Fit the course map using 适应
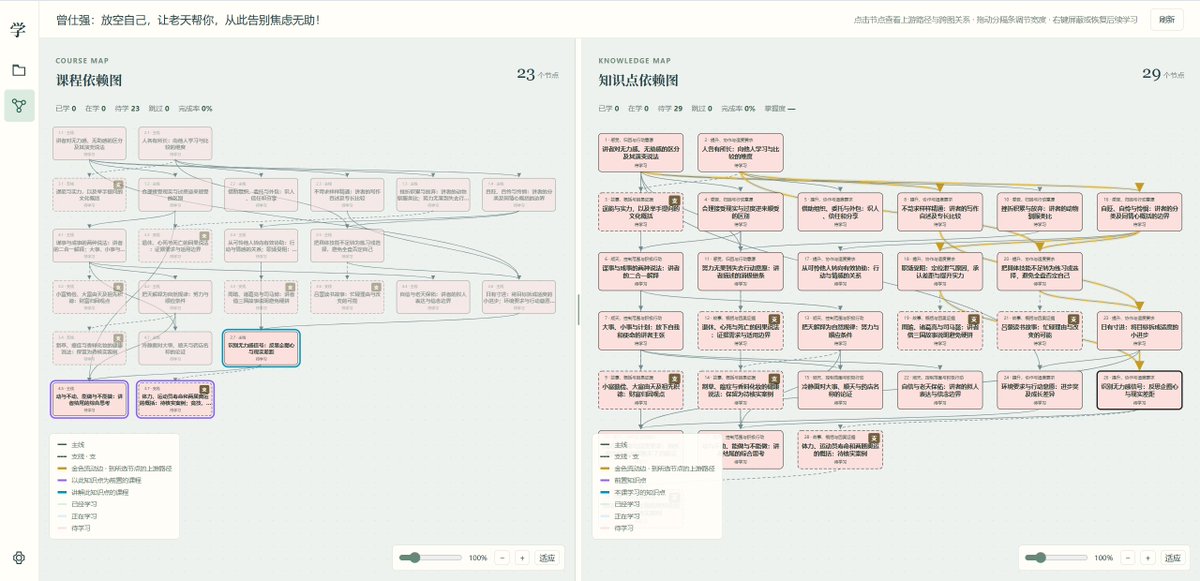 pyautogui.click(x=546, y=557)
